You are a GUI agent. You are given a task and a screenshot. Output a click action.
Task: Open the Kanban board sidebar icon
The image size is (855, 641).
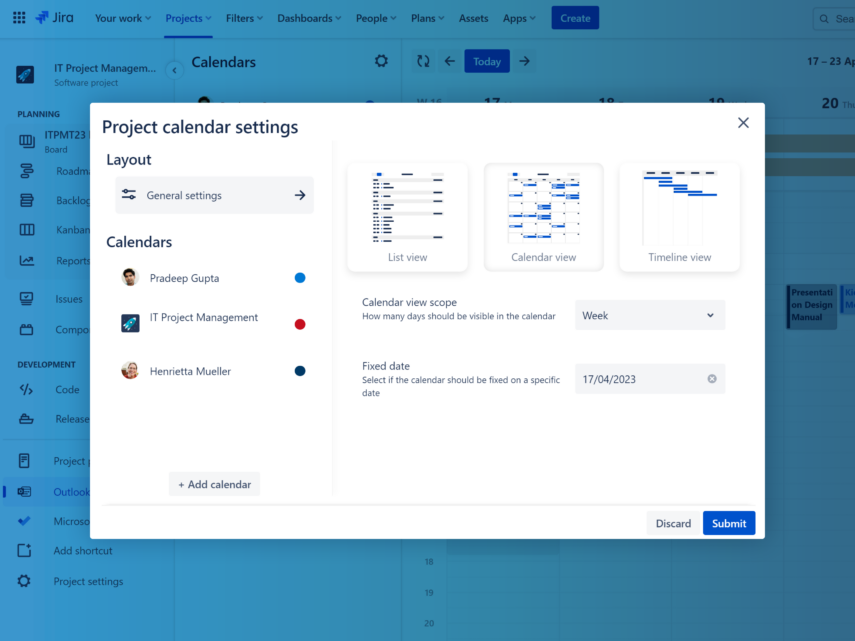27,230
